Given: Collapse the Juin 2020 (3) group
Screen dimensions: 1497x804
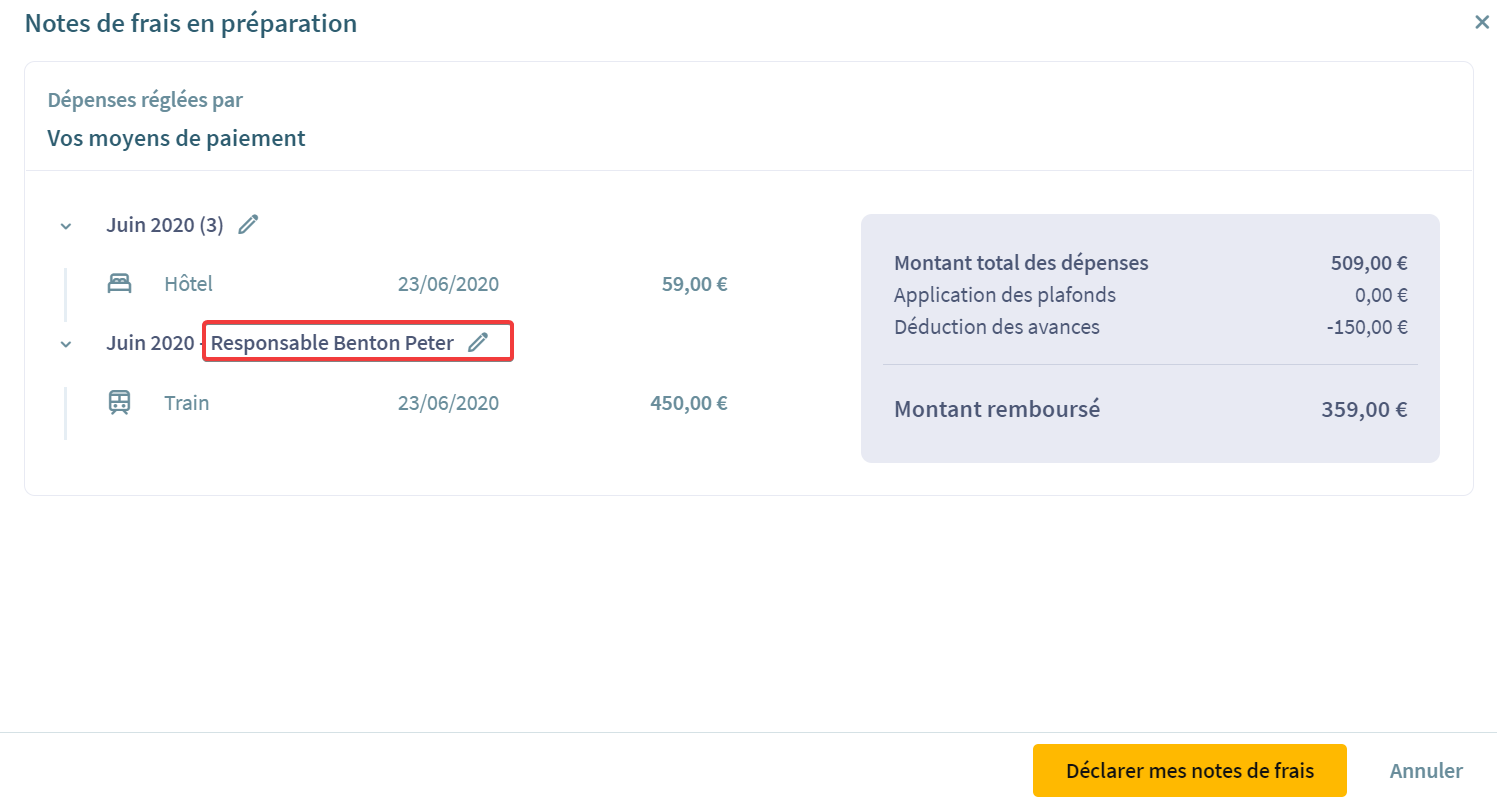Looking at the screenshot, I should coord(66,226).
